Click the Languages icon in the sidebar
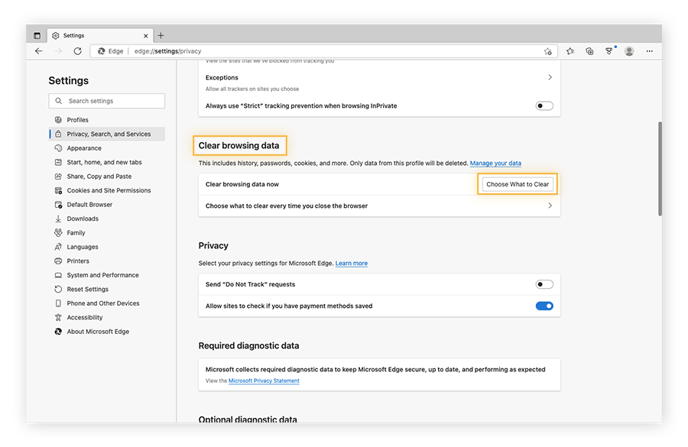 [58, 247]
